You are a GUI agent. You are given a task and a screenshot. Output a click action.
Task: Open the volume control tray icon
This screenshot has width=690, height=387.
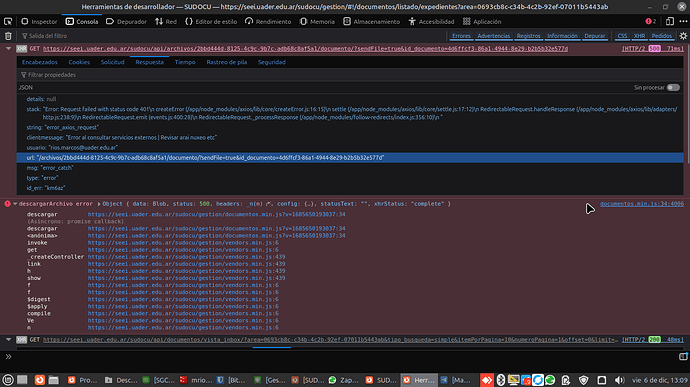point(619,380)
